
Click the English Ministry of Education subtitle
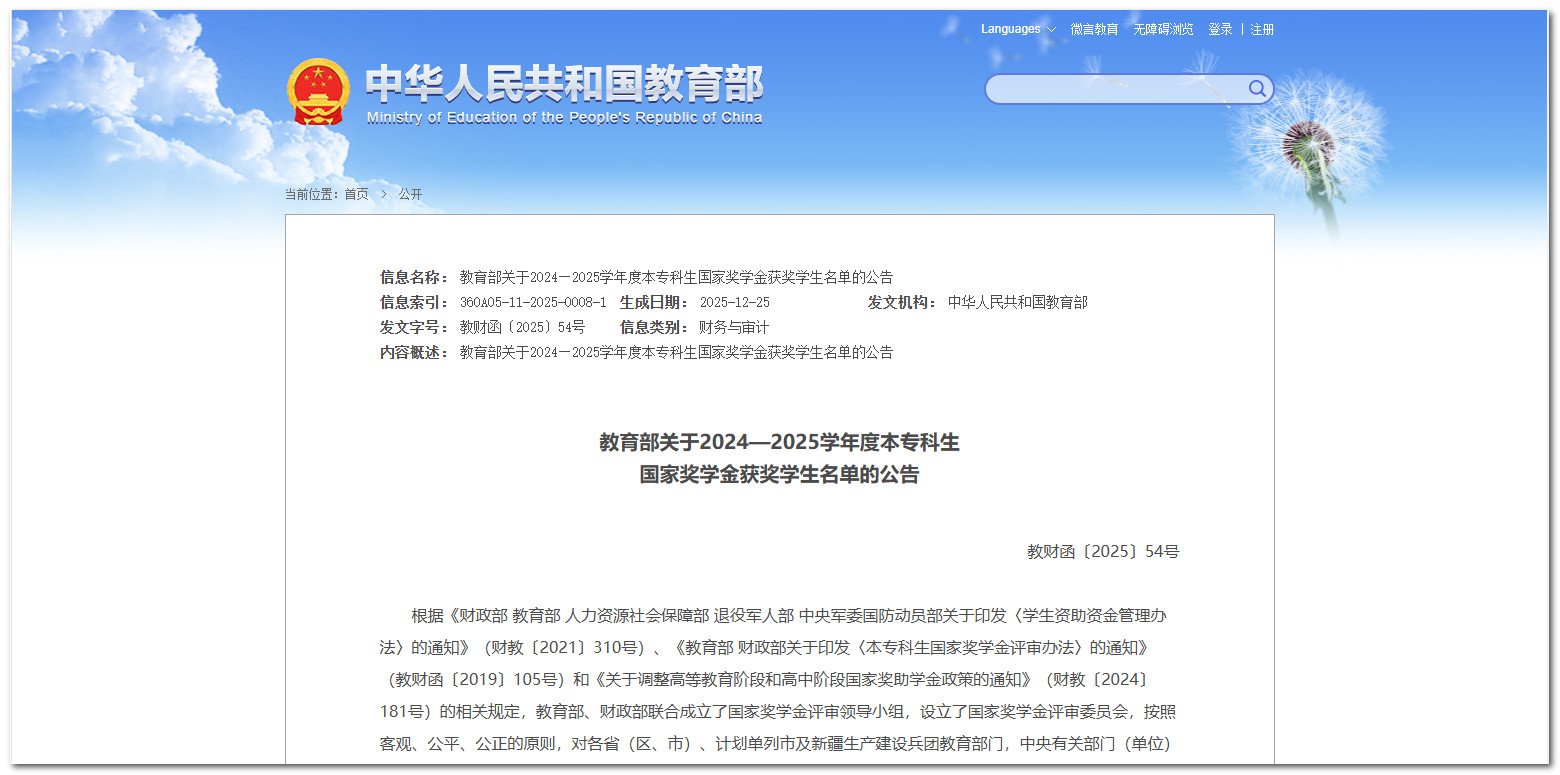click(x=564, y=118)
